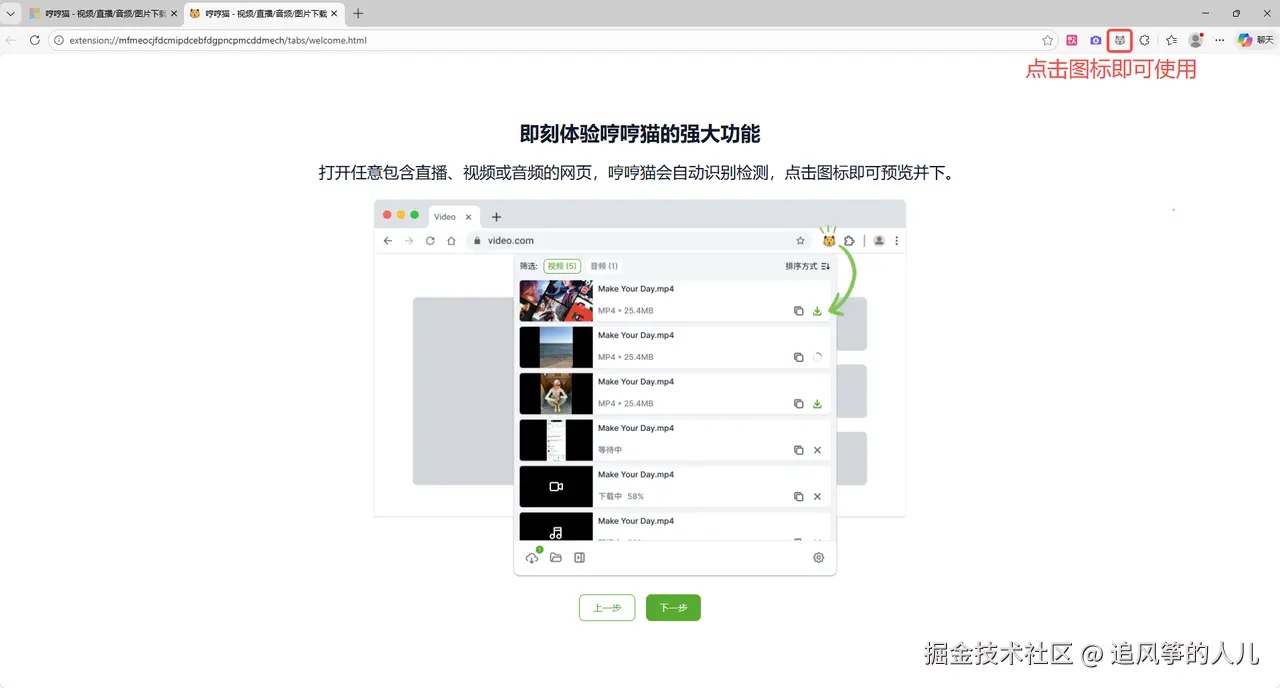Click the green 下一步 button
The height and width of the screenshot is (688, 1280).
pos(673,607)
